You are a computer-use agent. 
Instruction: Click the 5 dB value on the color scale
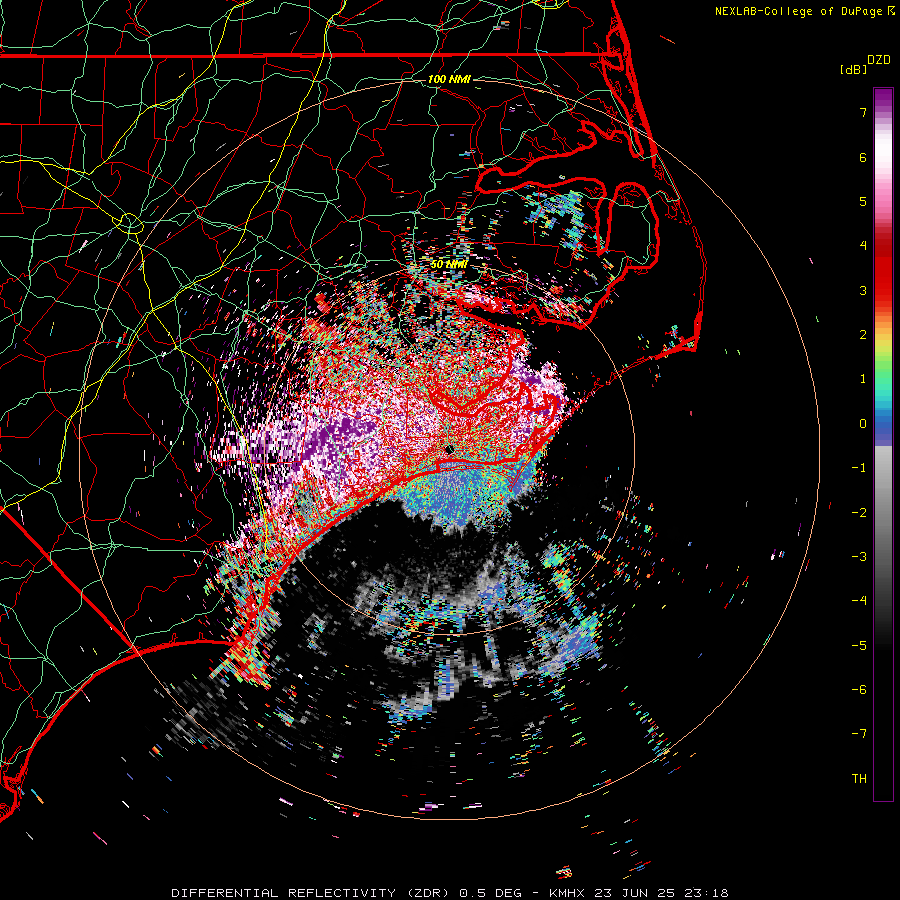(863, 201)
